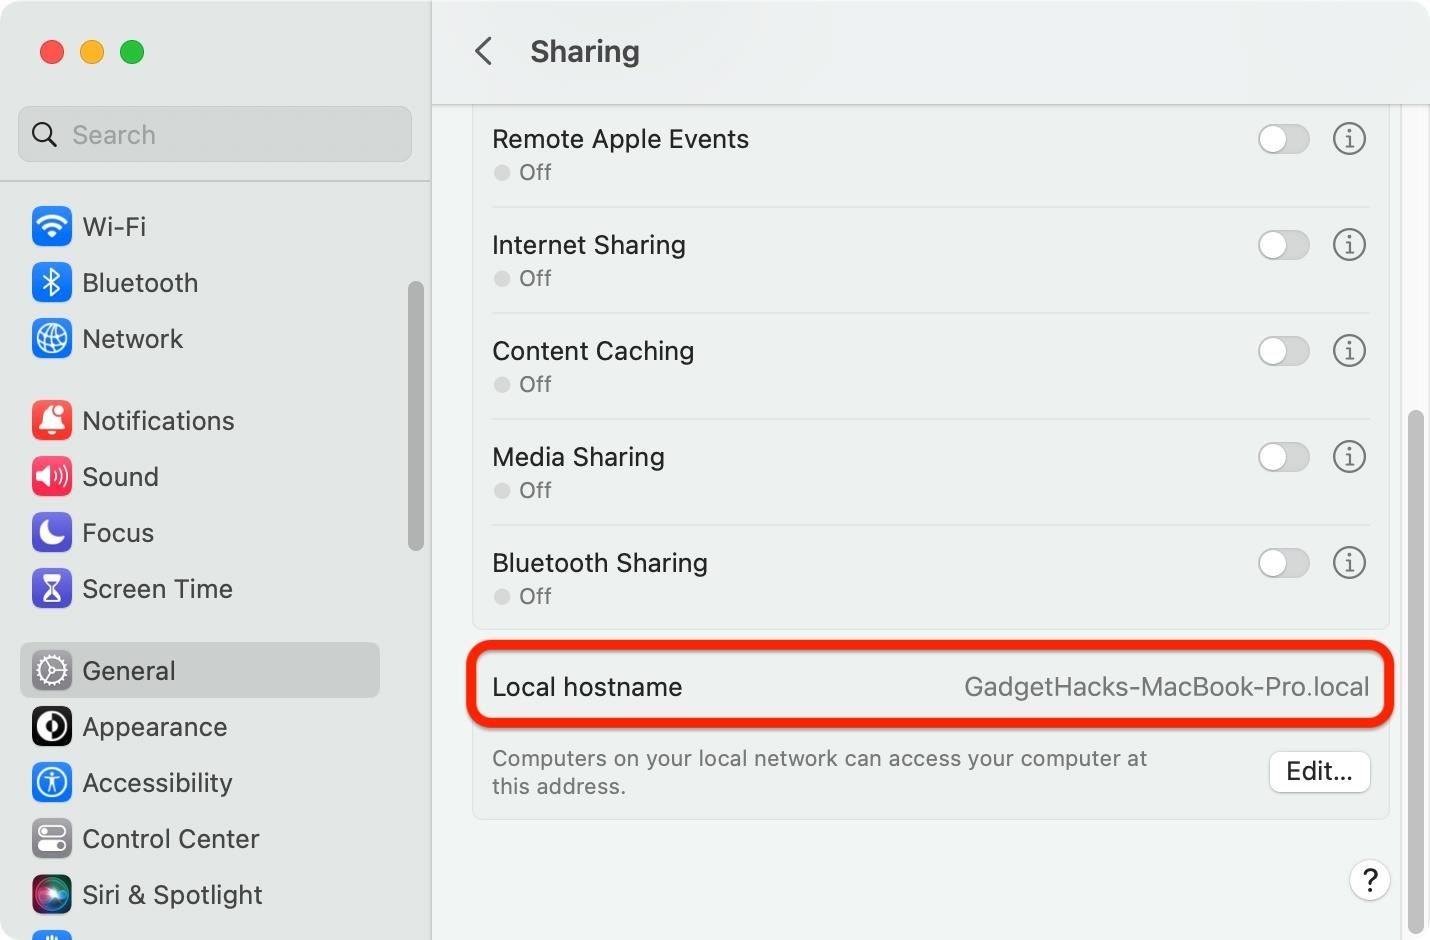Click the help question mark icon
This screenshot has width=1430, height=940.
pyautogui.click(x=1370, y=880)
